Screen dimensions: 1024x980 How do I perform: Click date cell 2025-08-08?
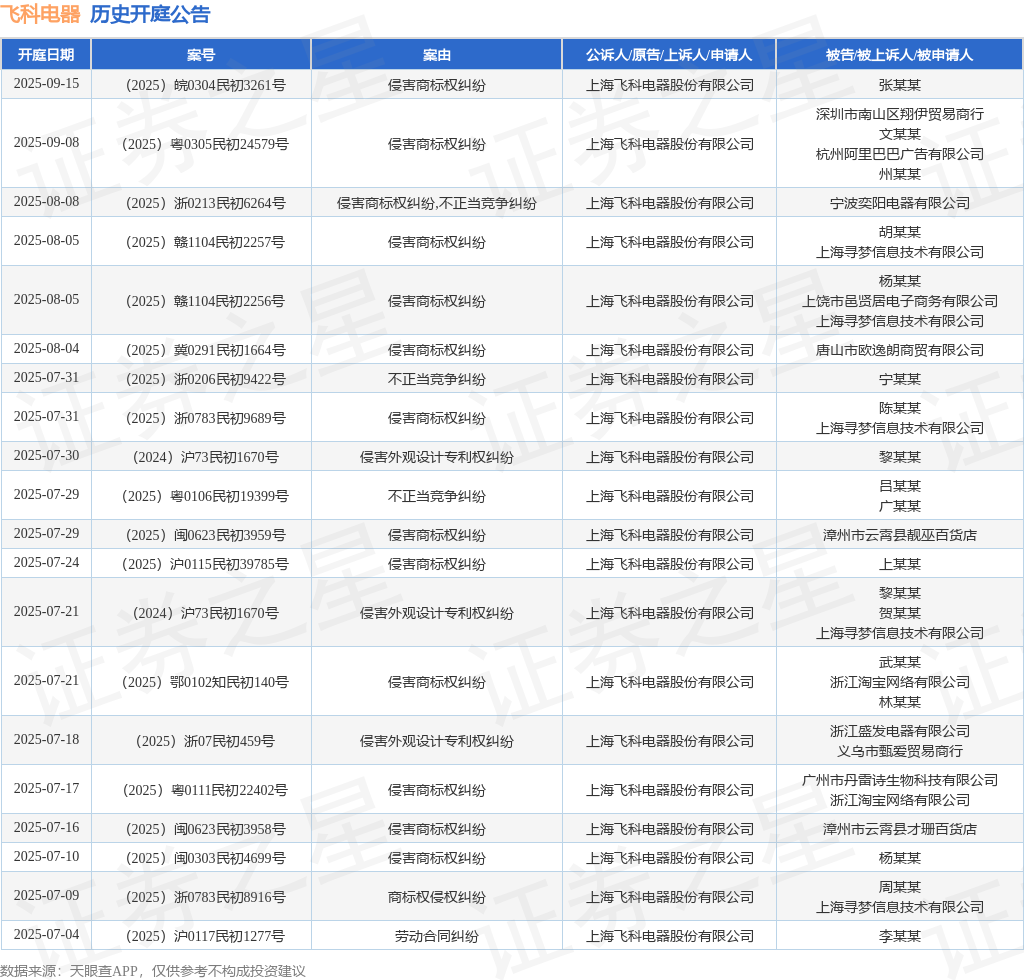coord(46,201)
